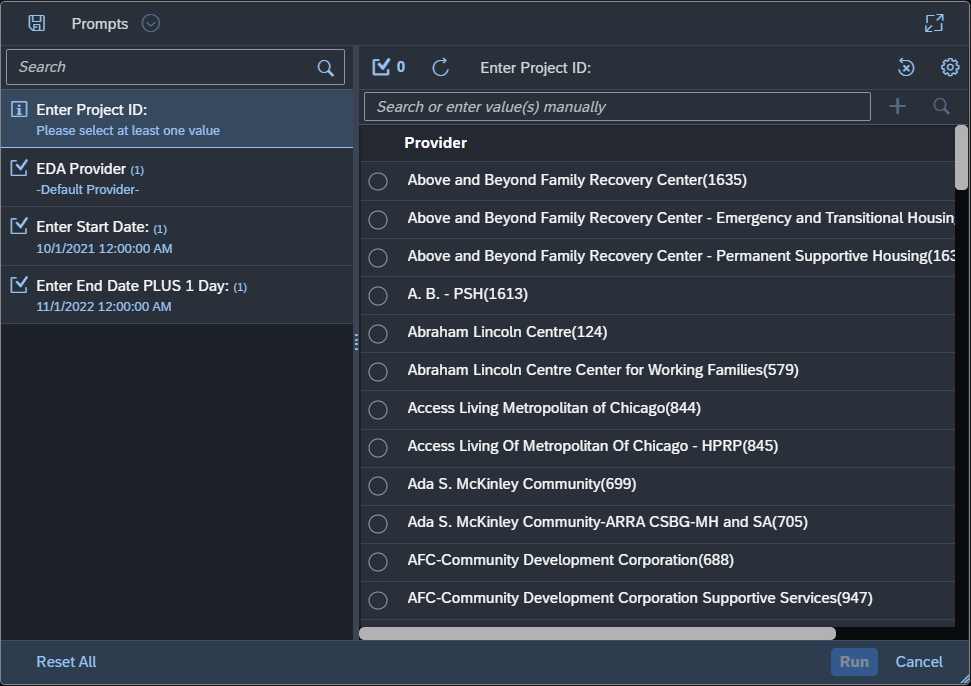This screenshot has width=971, height=686.
Task: Click the full screen expand icon
Action: [934, 23]
